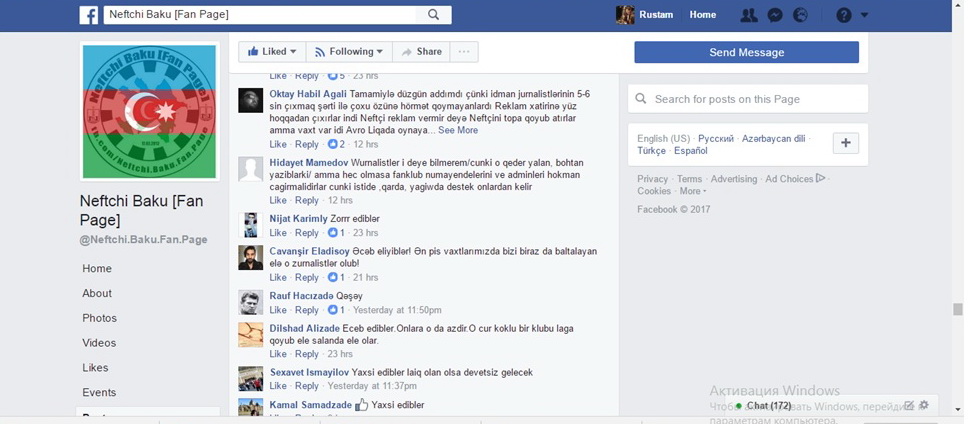Open Rustam's profile picture in top bar

(625, 15)
